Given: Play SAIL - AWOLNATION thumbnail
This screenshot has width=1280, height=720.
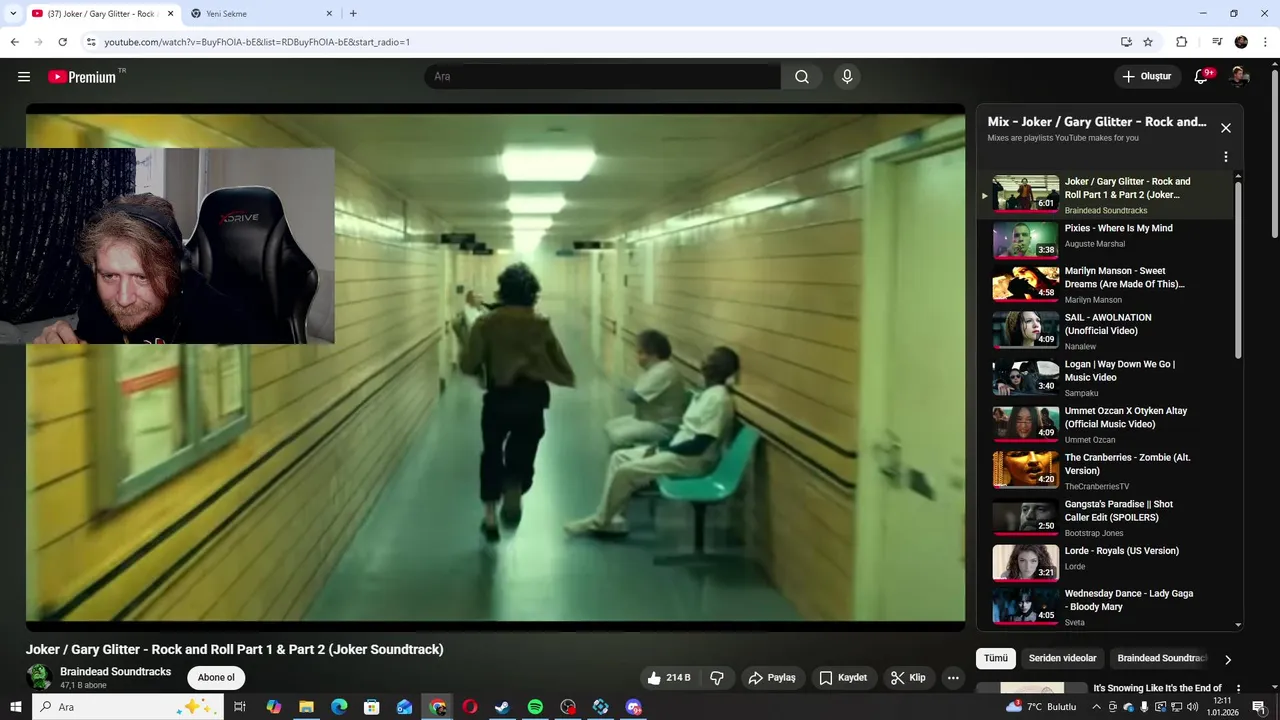Looking at the screenshot, I should (1025, 328).
